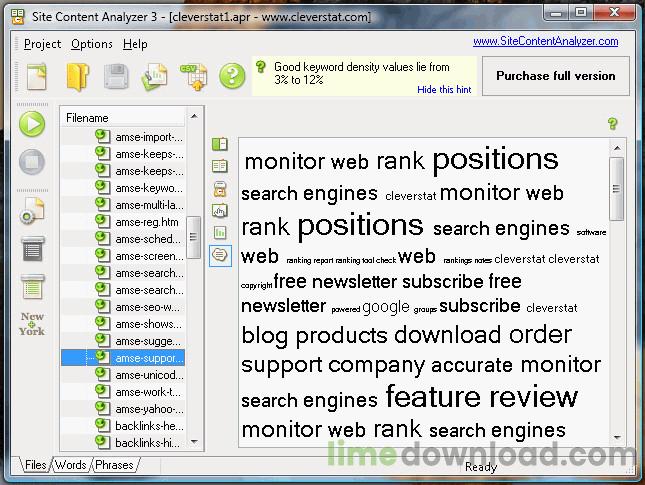Click the tag cloud scroll up arrow
The image size is (645, 485).
pyautogui.click(x=617, y=148)
